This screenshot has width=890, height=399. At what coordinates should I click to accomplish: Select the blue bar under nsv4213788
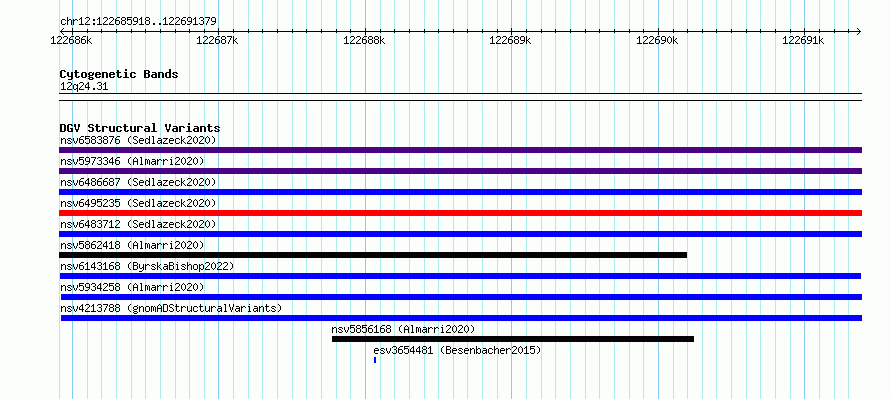(x=461, y=318)
